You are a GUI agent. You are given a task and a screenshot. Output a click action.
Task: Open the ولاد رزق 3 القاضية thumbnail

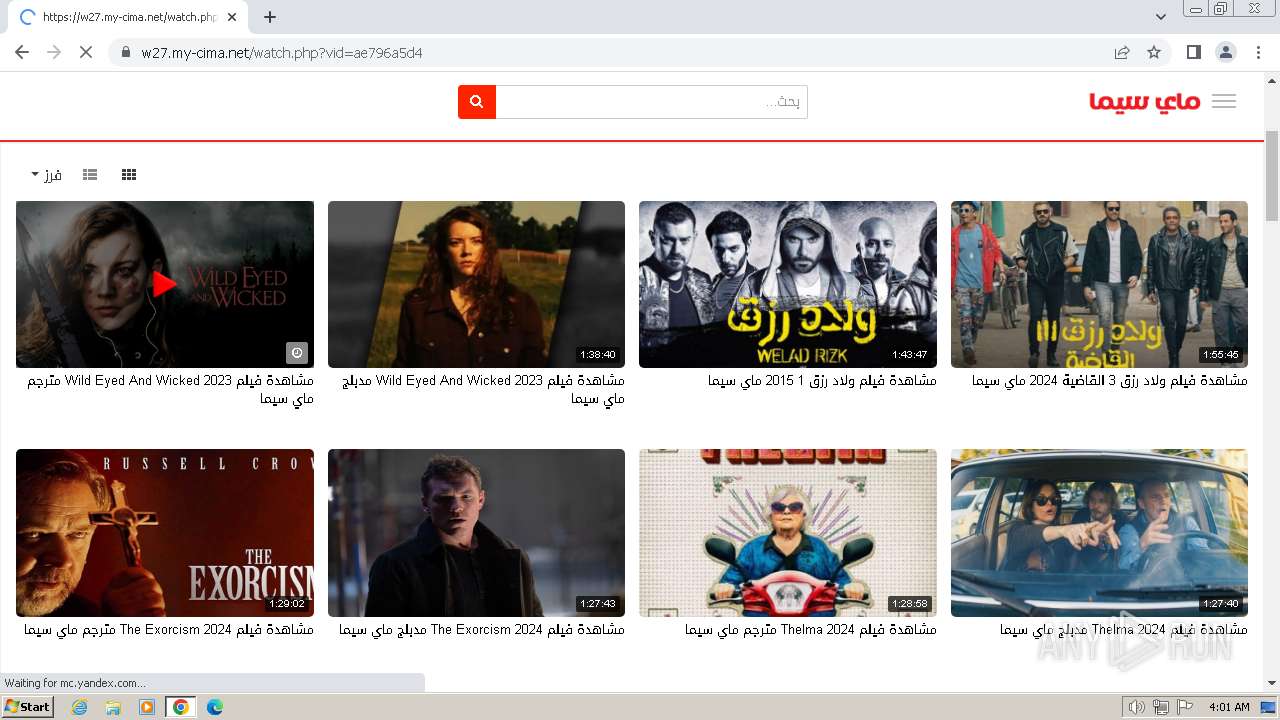pos(1099,284)
